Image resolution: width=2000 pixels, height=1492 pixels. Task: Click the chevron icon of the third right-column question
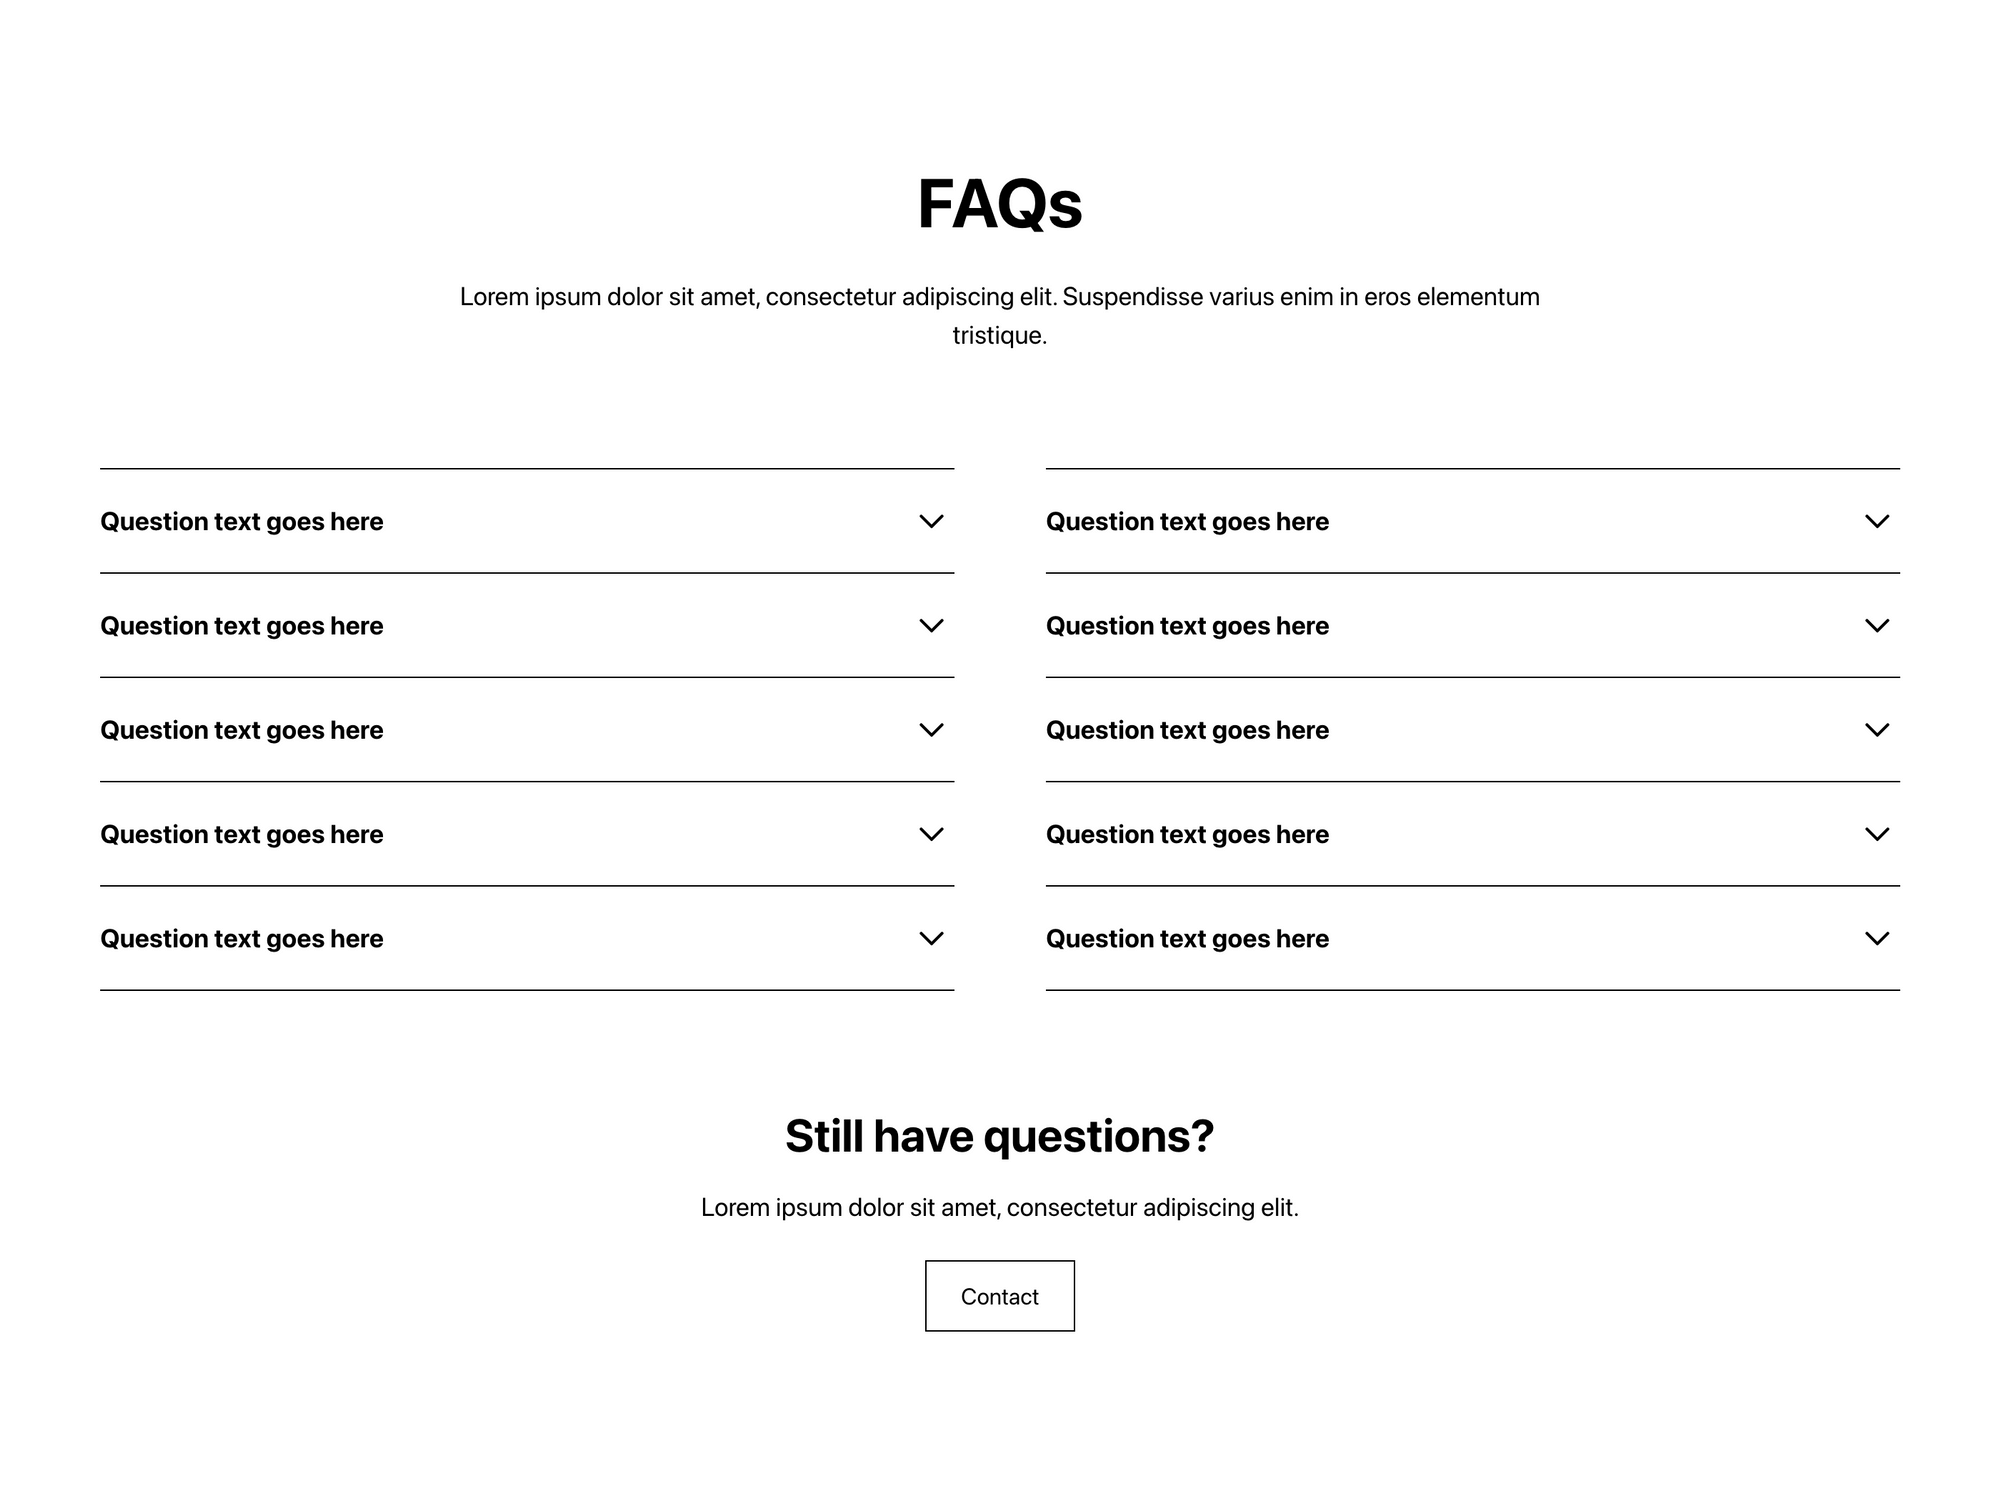click(1877, 730)
